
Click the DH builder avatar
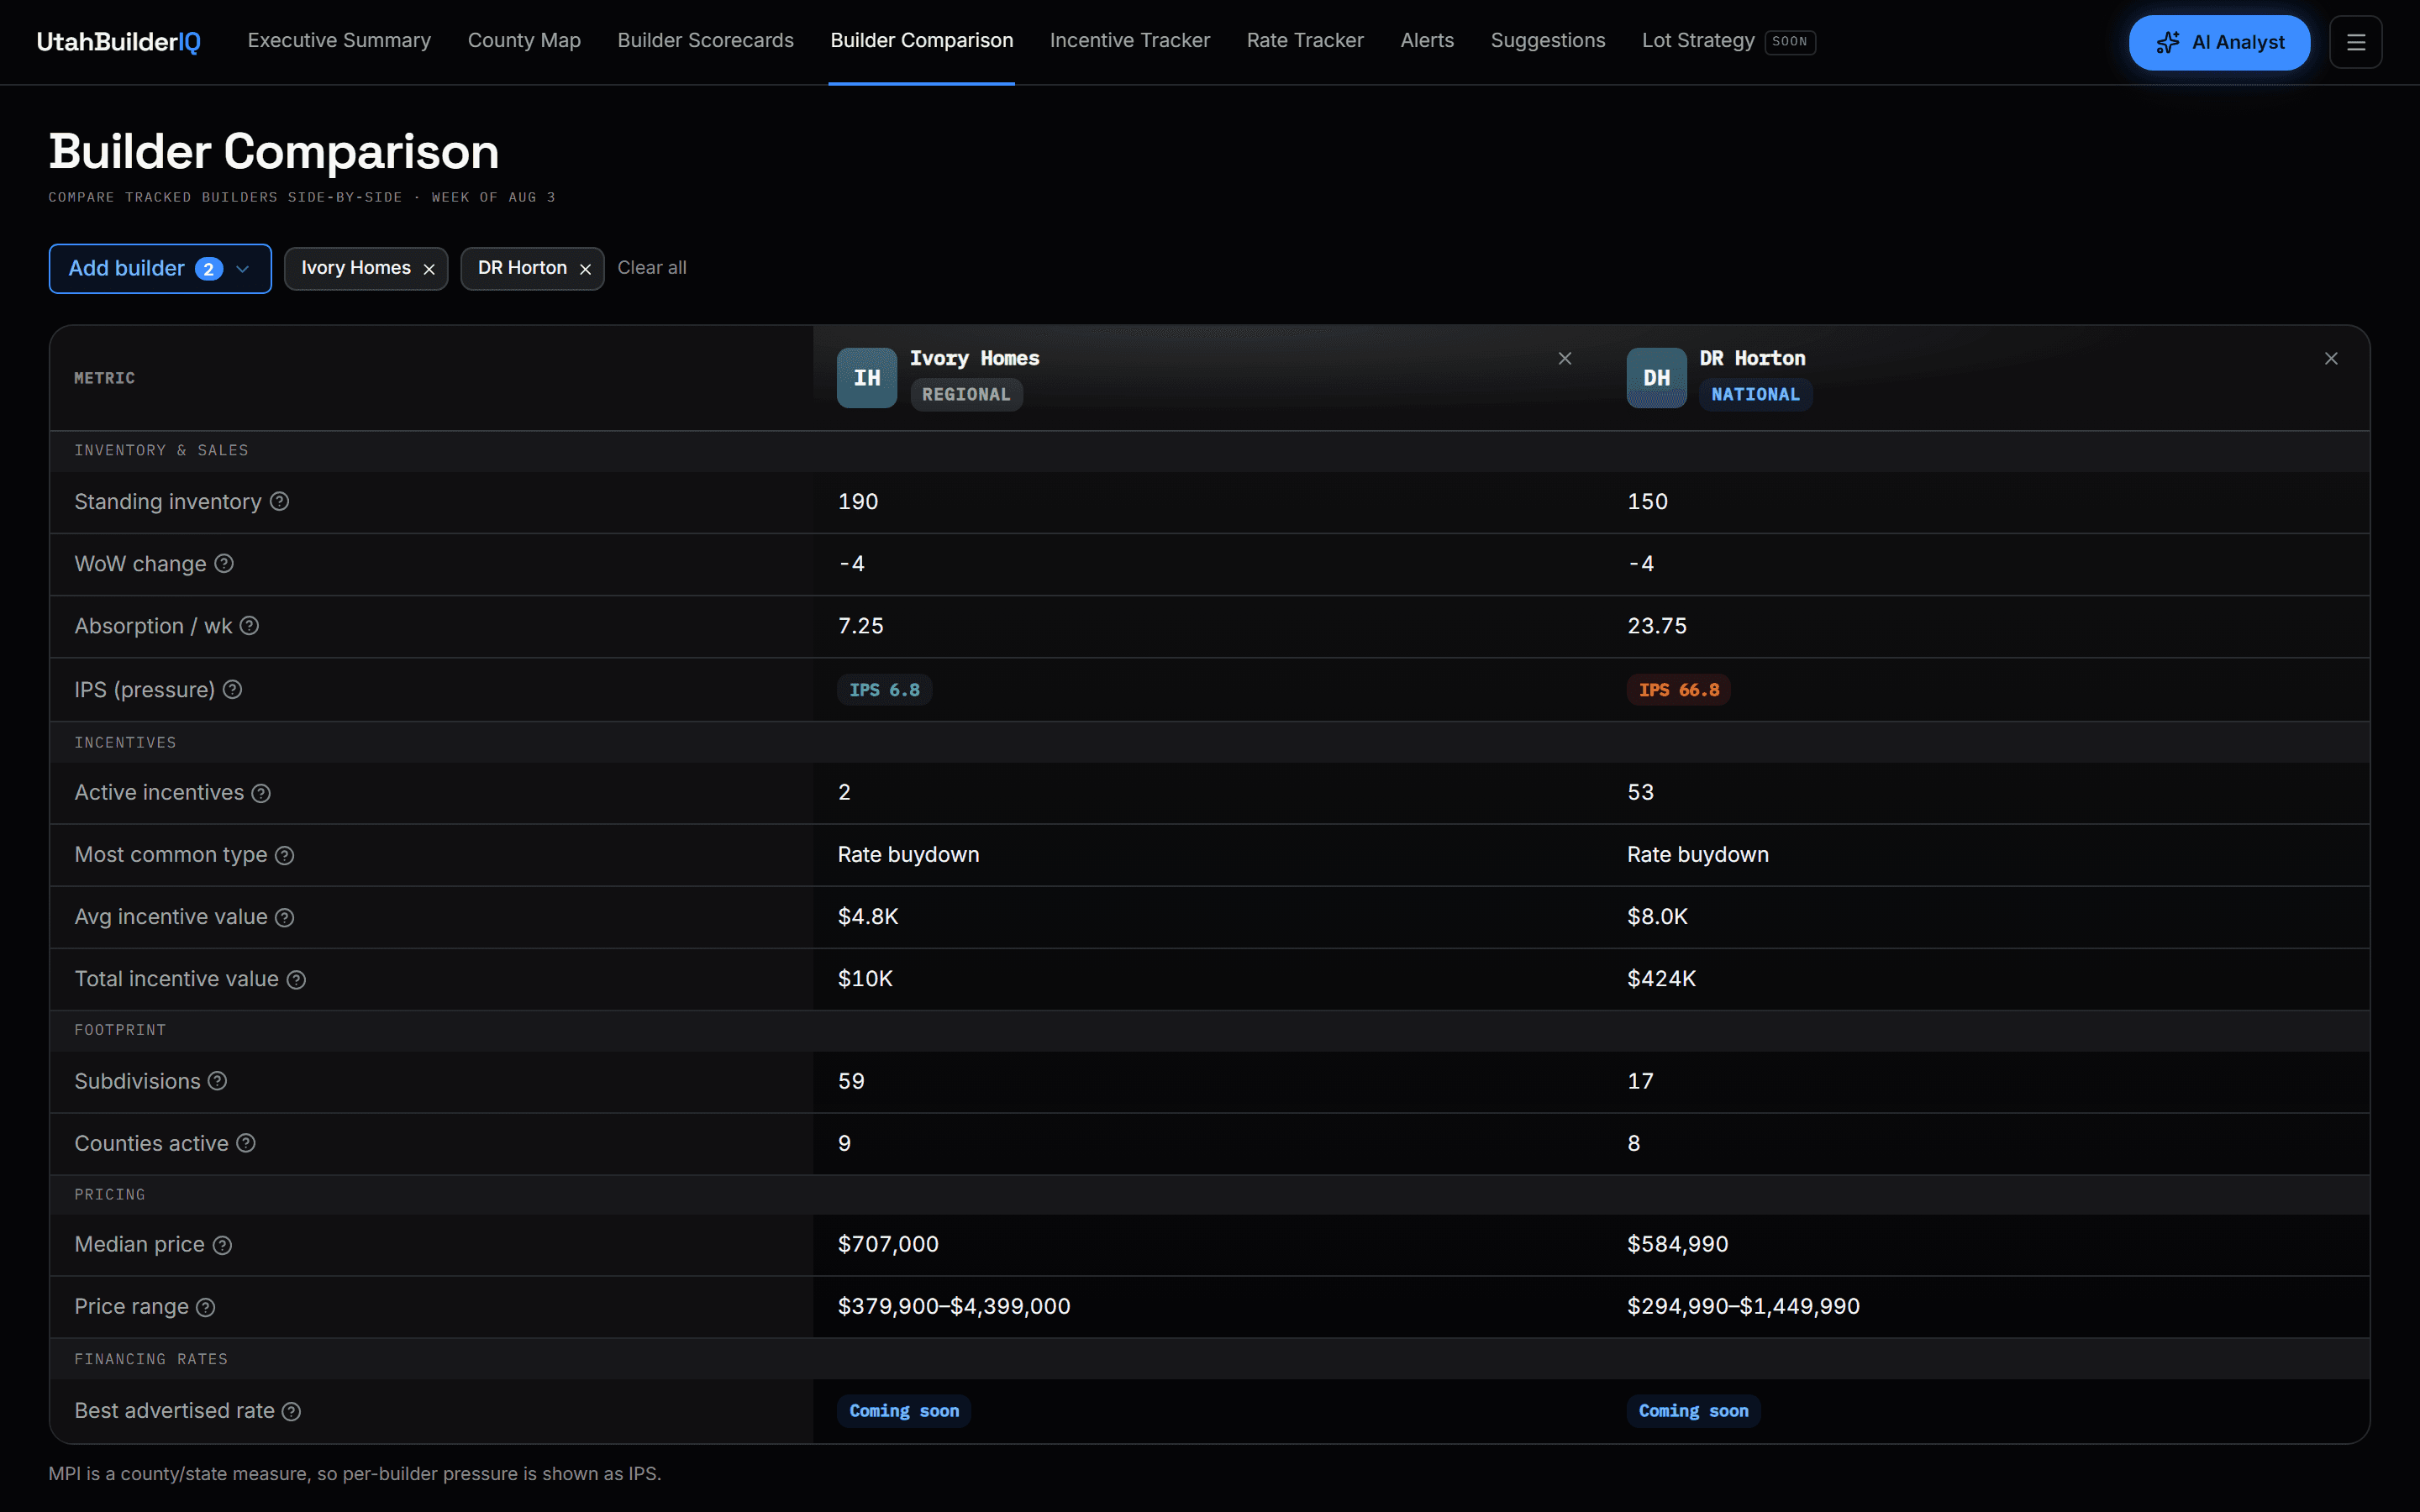point(1657,378)
